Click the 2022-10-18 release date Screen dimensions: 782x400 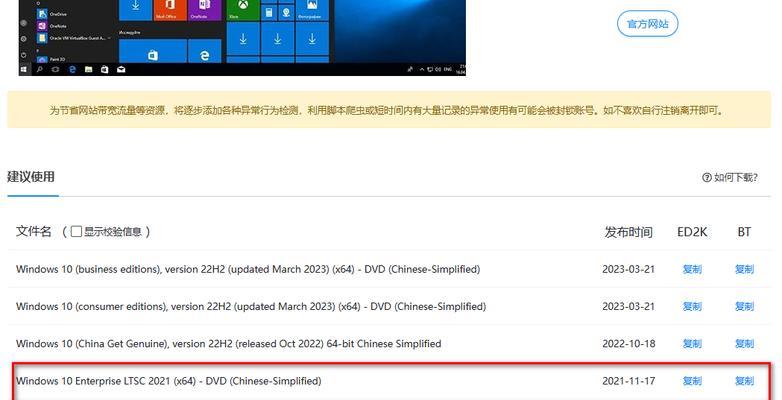(628, 344)
